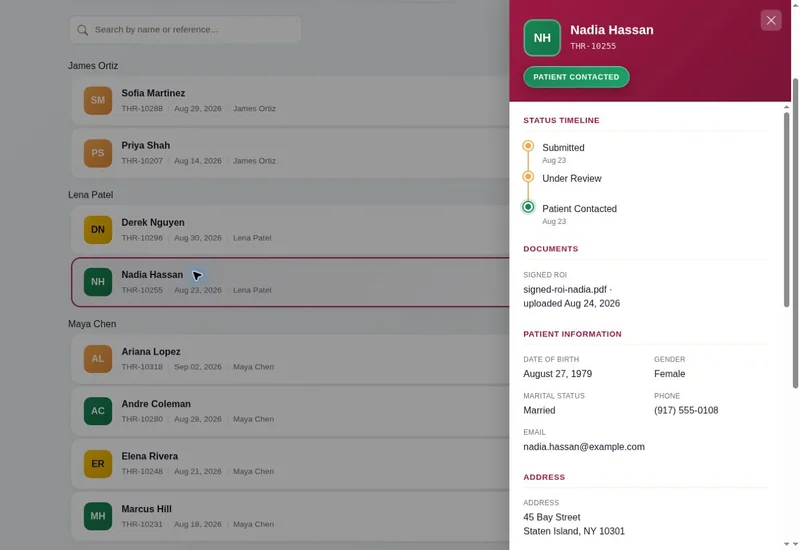This screenshot has width=800, height=550.
Task: Close the Nadia Hassan detail panel
Action: coord(770,20)
